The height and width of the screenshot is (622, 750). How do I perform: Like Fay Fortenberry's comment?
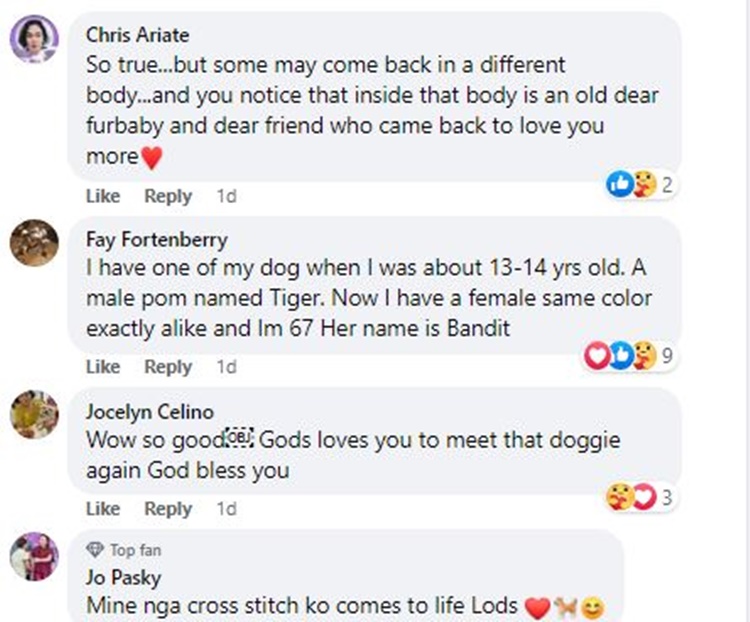point(102,367)
